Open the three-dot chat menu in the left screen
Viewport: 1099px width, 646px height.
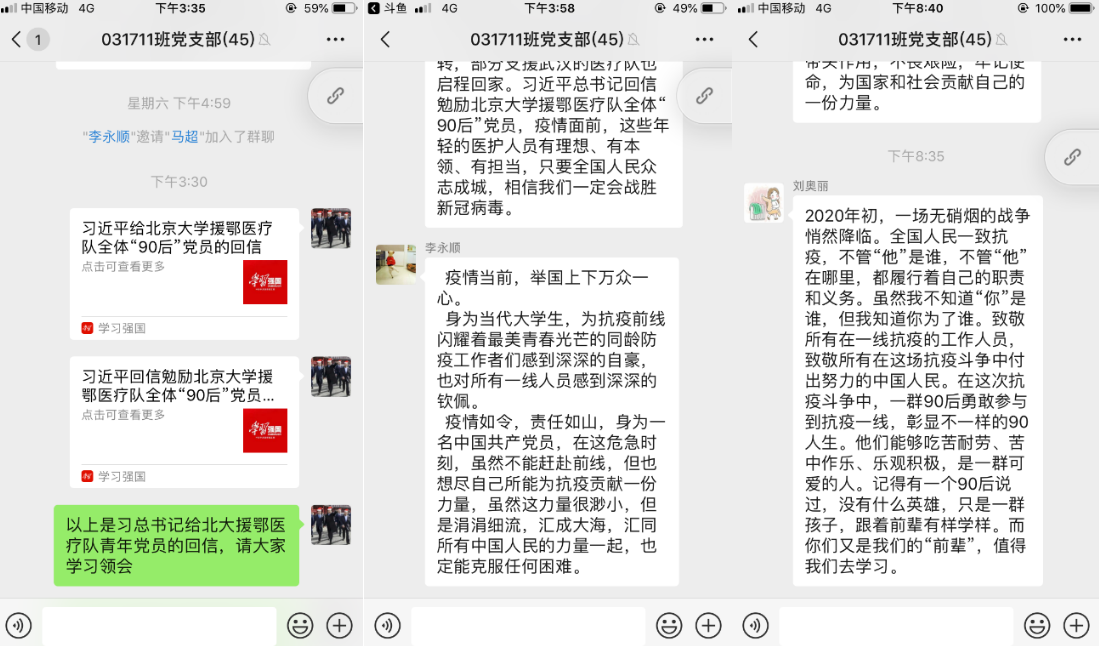click(335, 40)
